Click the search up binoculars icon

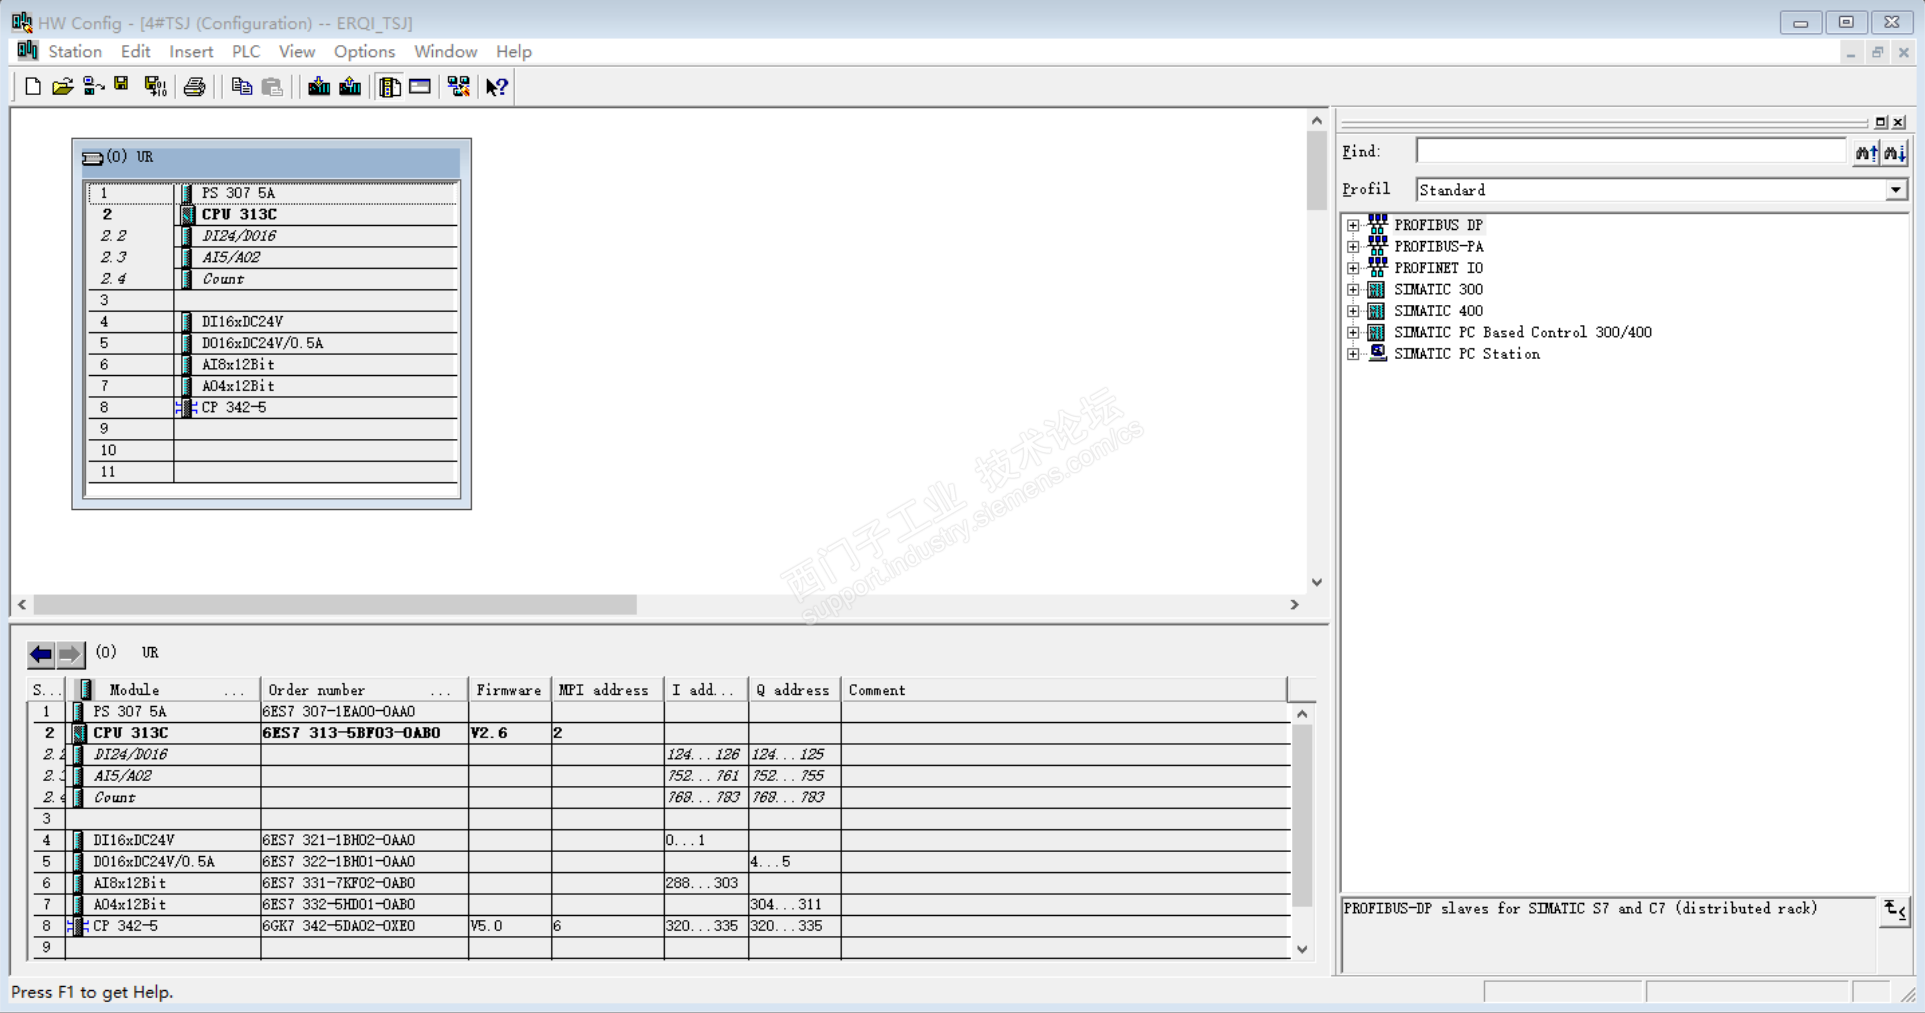[1866, 152]
